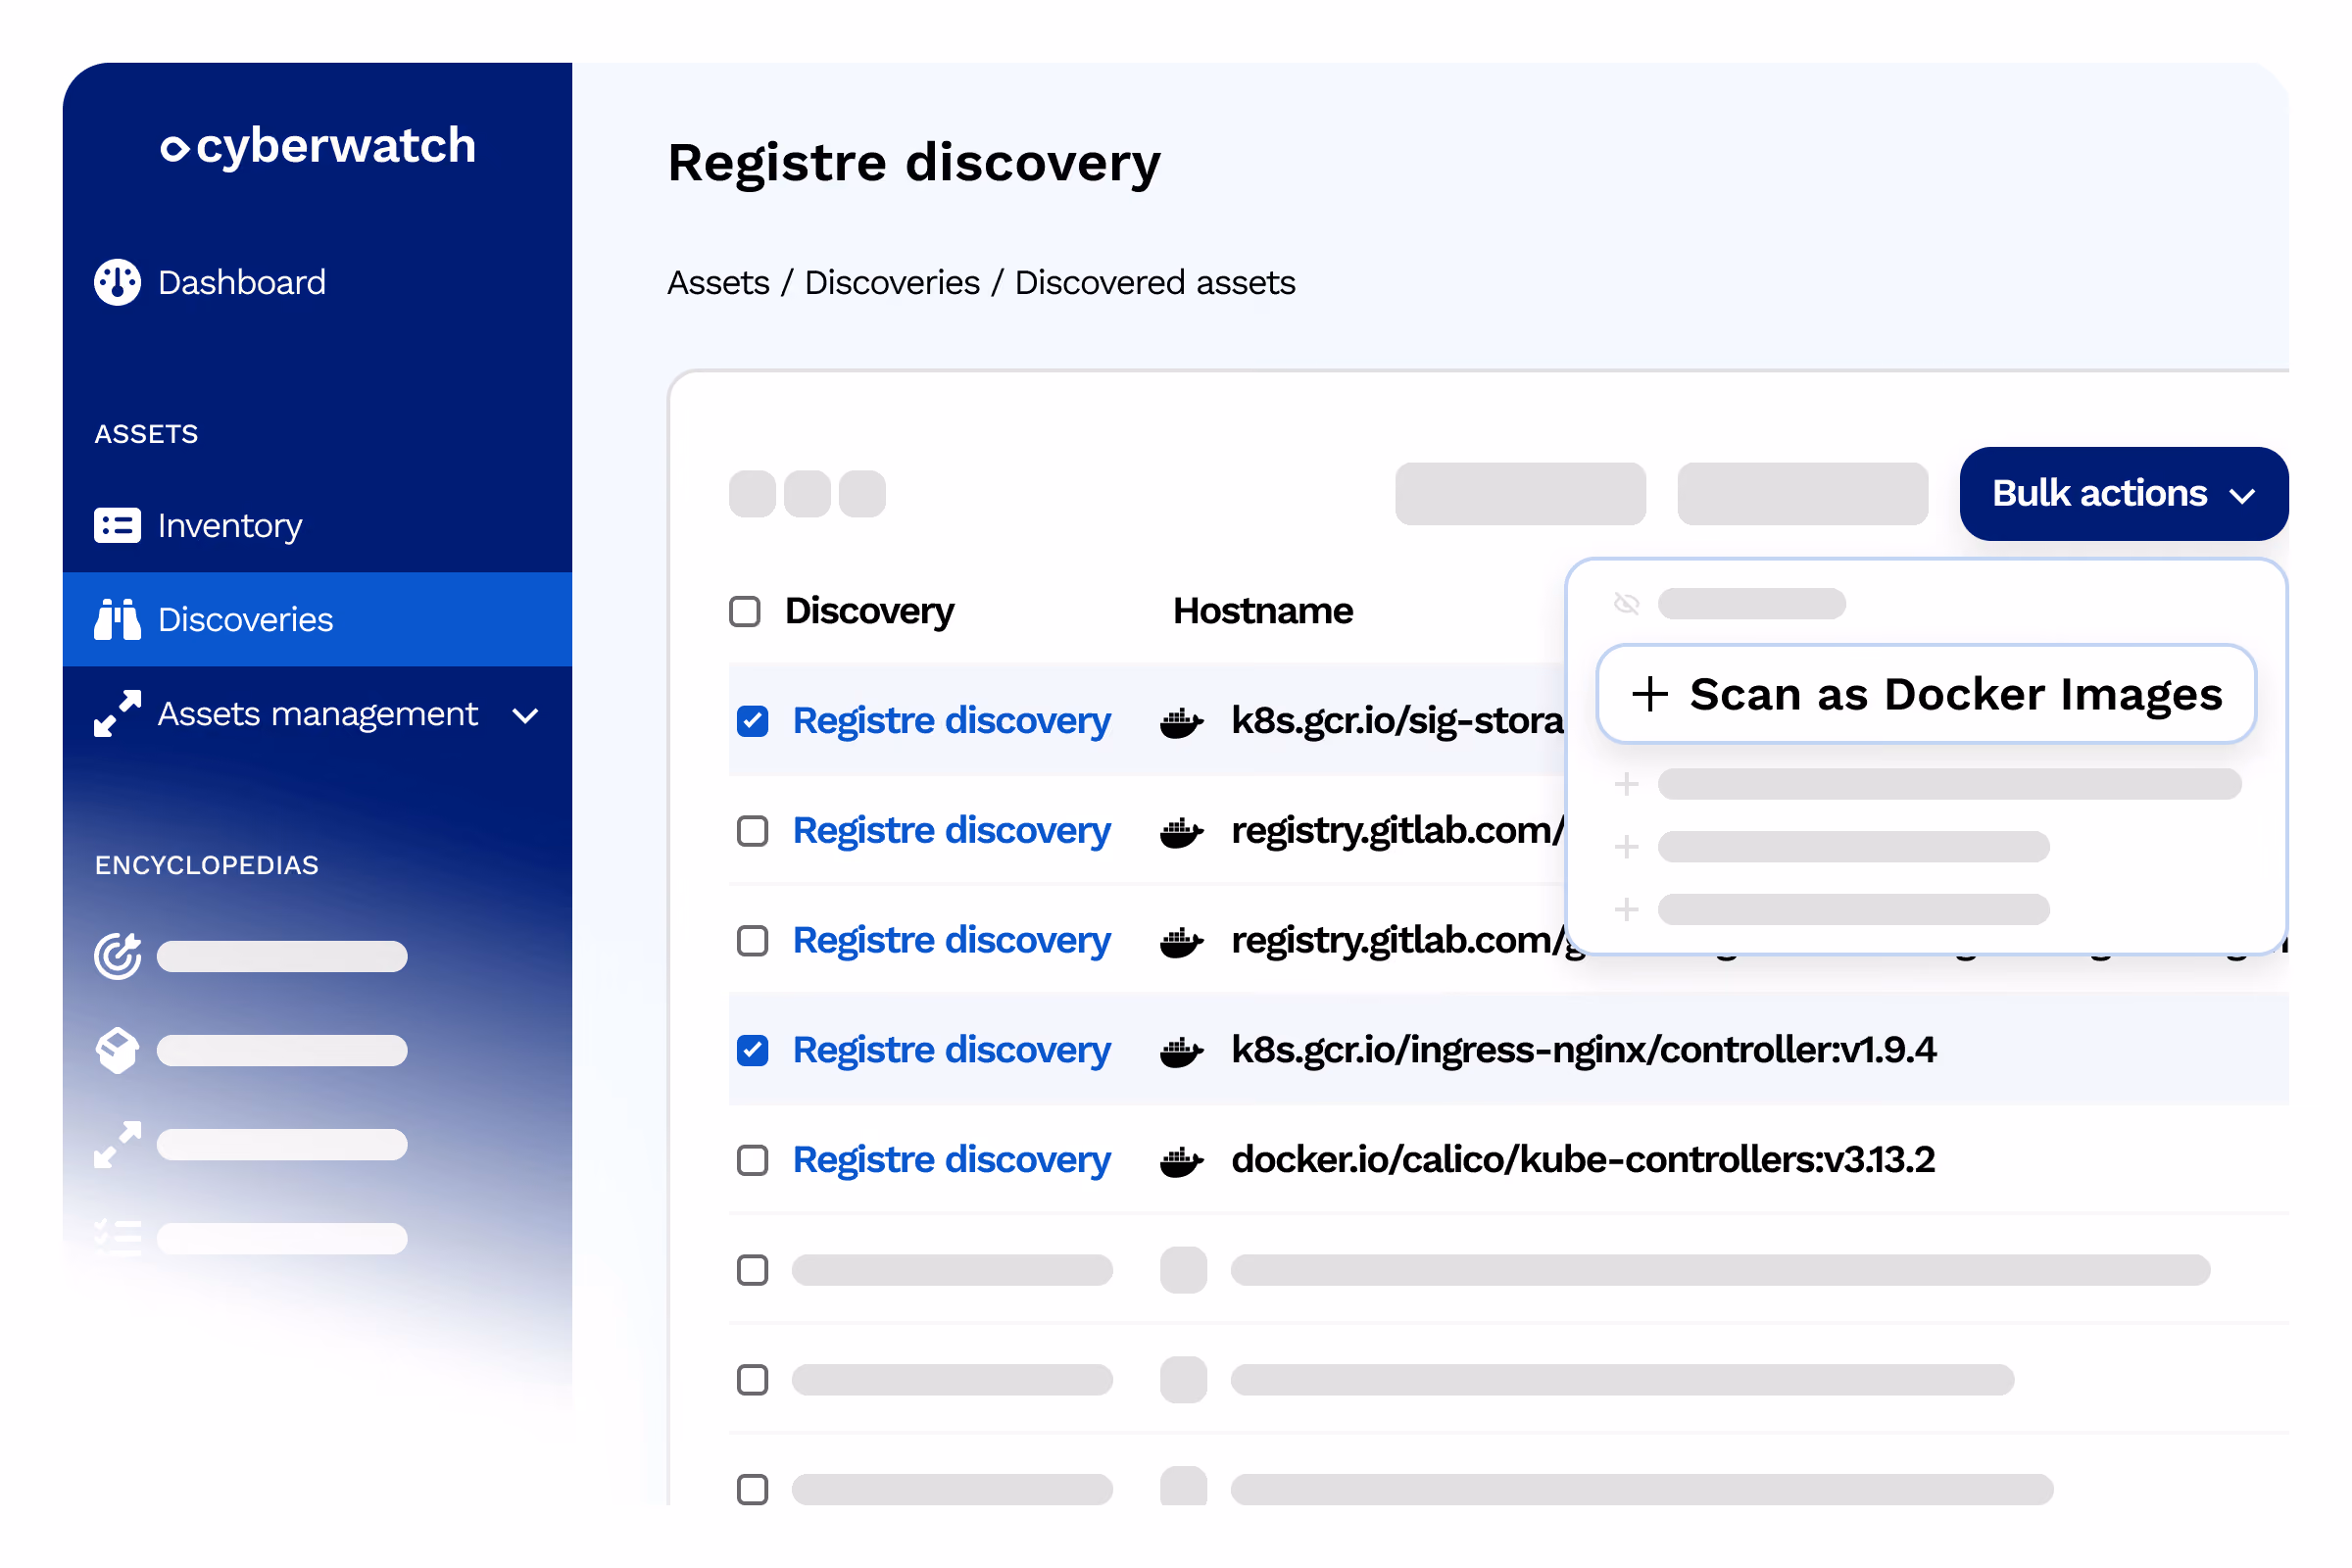Click the Discovery column header
This screenshot has width=2352, height=1568.
[x=869, y=611]
